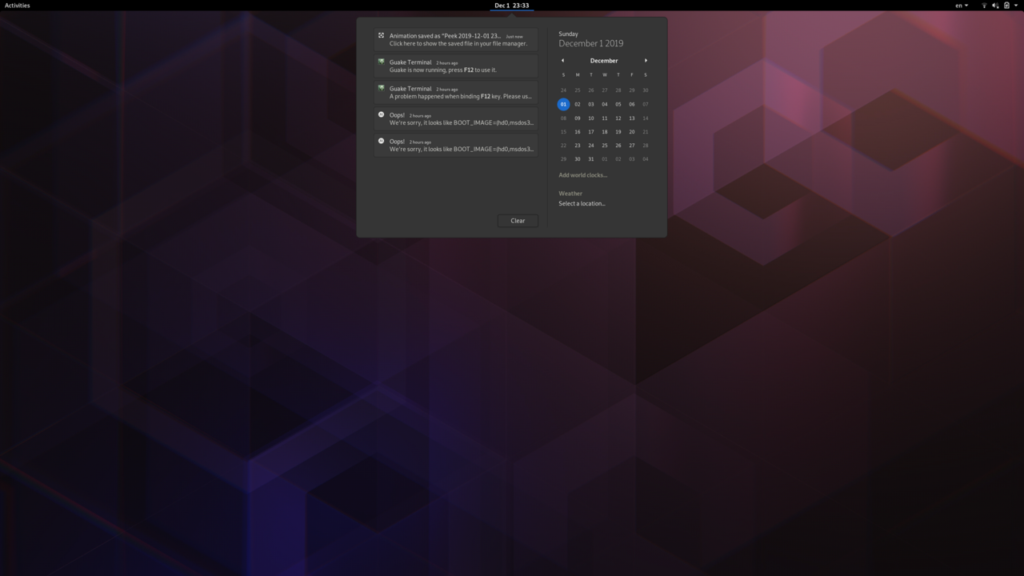The image size is (1024, 576).
Task: Select day 12 in the calendar
Action: click(x=618, y=118)
